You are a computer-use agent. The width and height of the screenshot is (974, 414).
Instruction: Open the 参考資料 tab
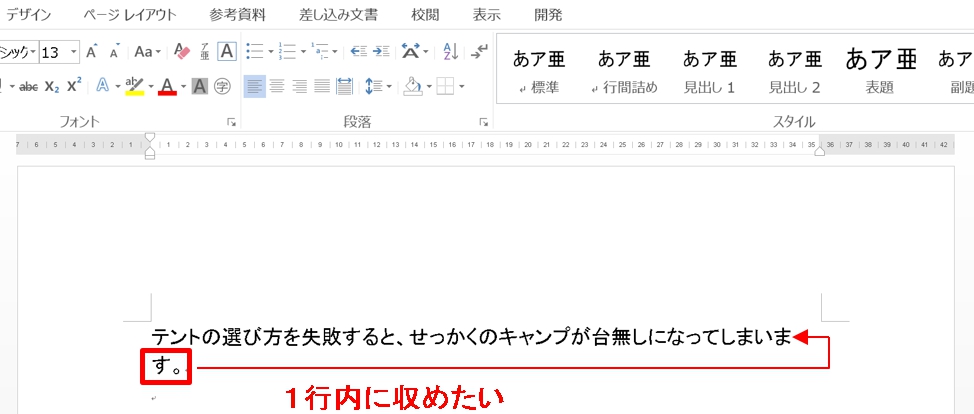pyautogui.click(x=237, y=15)
